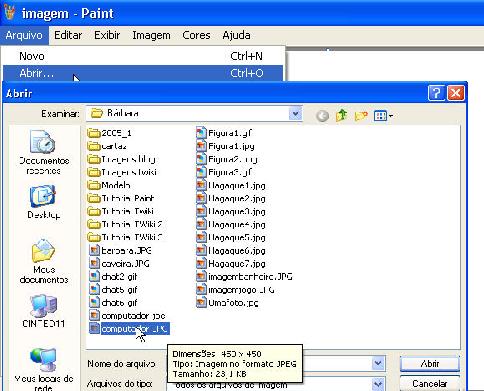The image size is (484, 391).
Task: Select the Tutorial Twiki folder
Action: coord(121,211)
